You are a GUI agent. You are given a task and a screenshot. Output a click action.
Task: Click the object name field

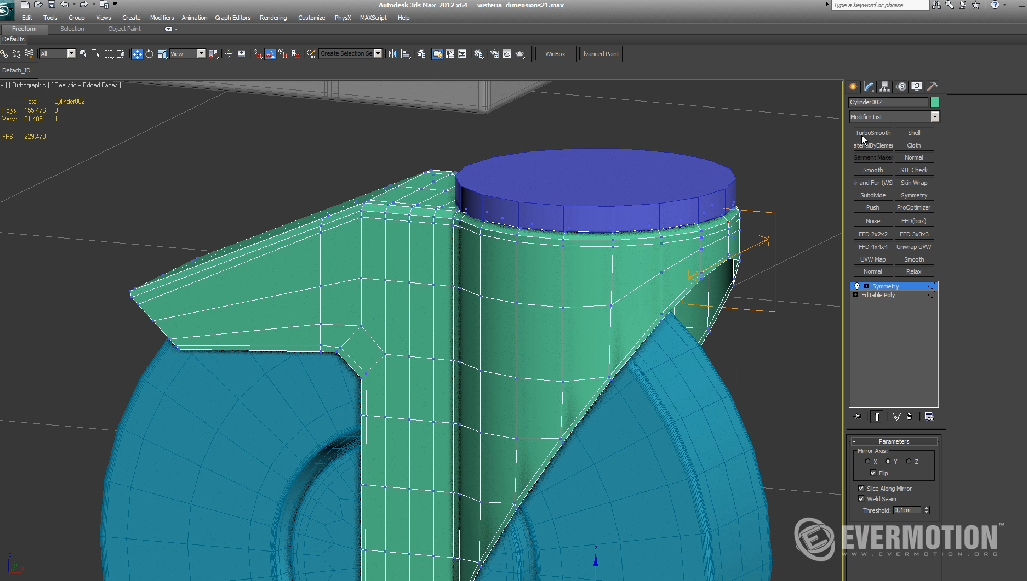click(889, 102)
